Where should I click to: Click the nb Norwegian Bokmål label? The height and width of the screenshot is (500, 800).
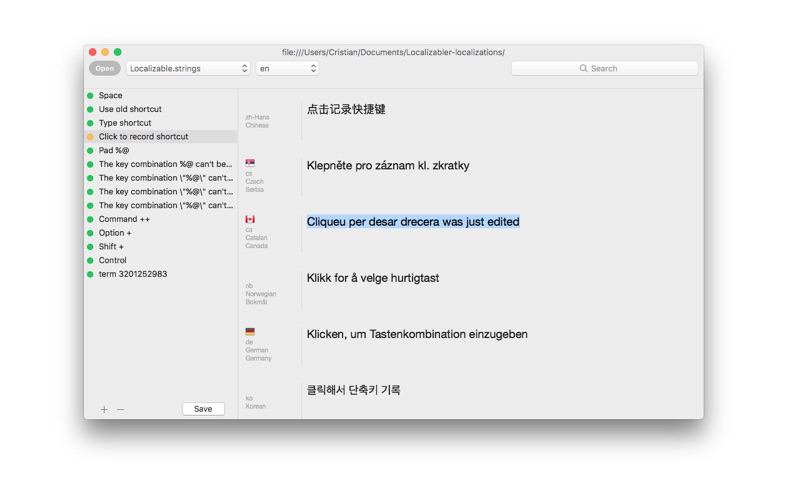(261, 294)
